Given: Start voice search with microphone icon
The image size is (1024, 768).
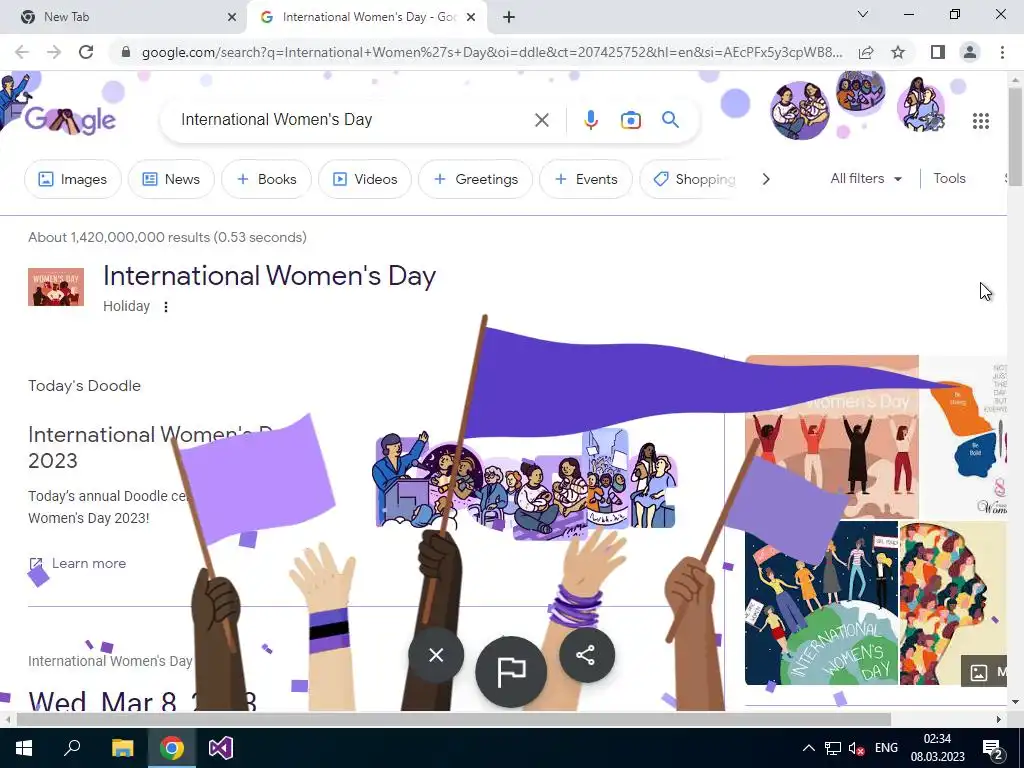Looking at the screenshot, I should (x=590, y=120).
